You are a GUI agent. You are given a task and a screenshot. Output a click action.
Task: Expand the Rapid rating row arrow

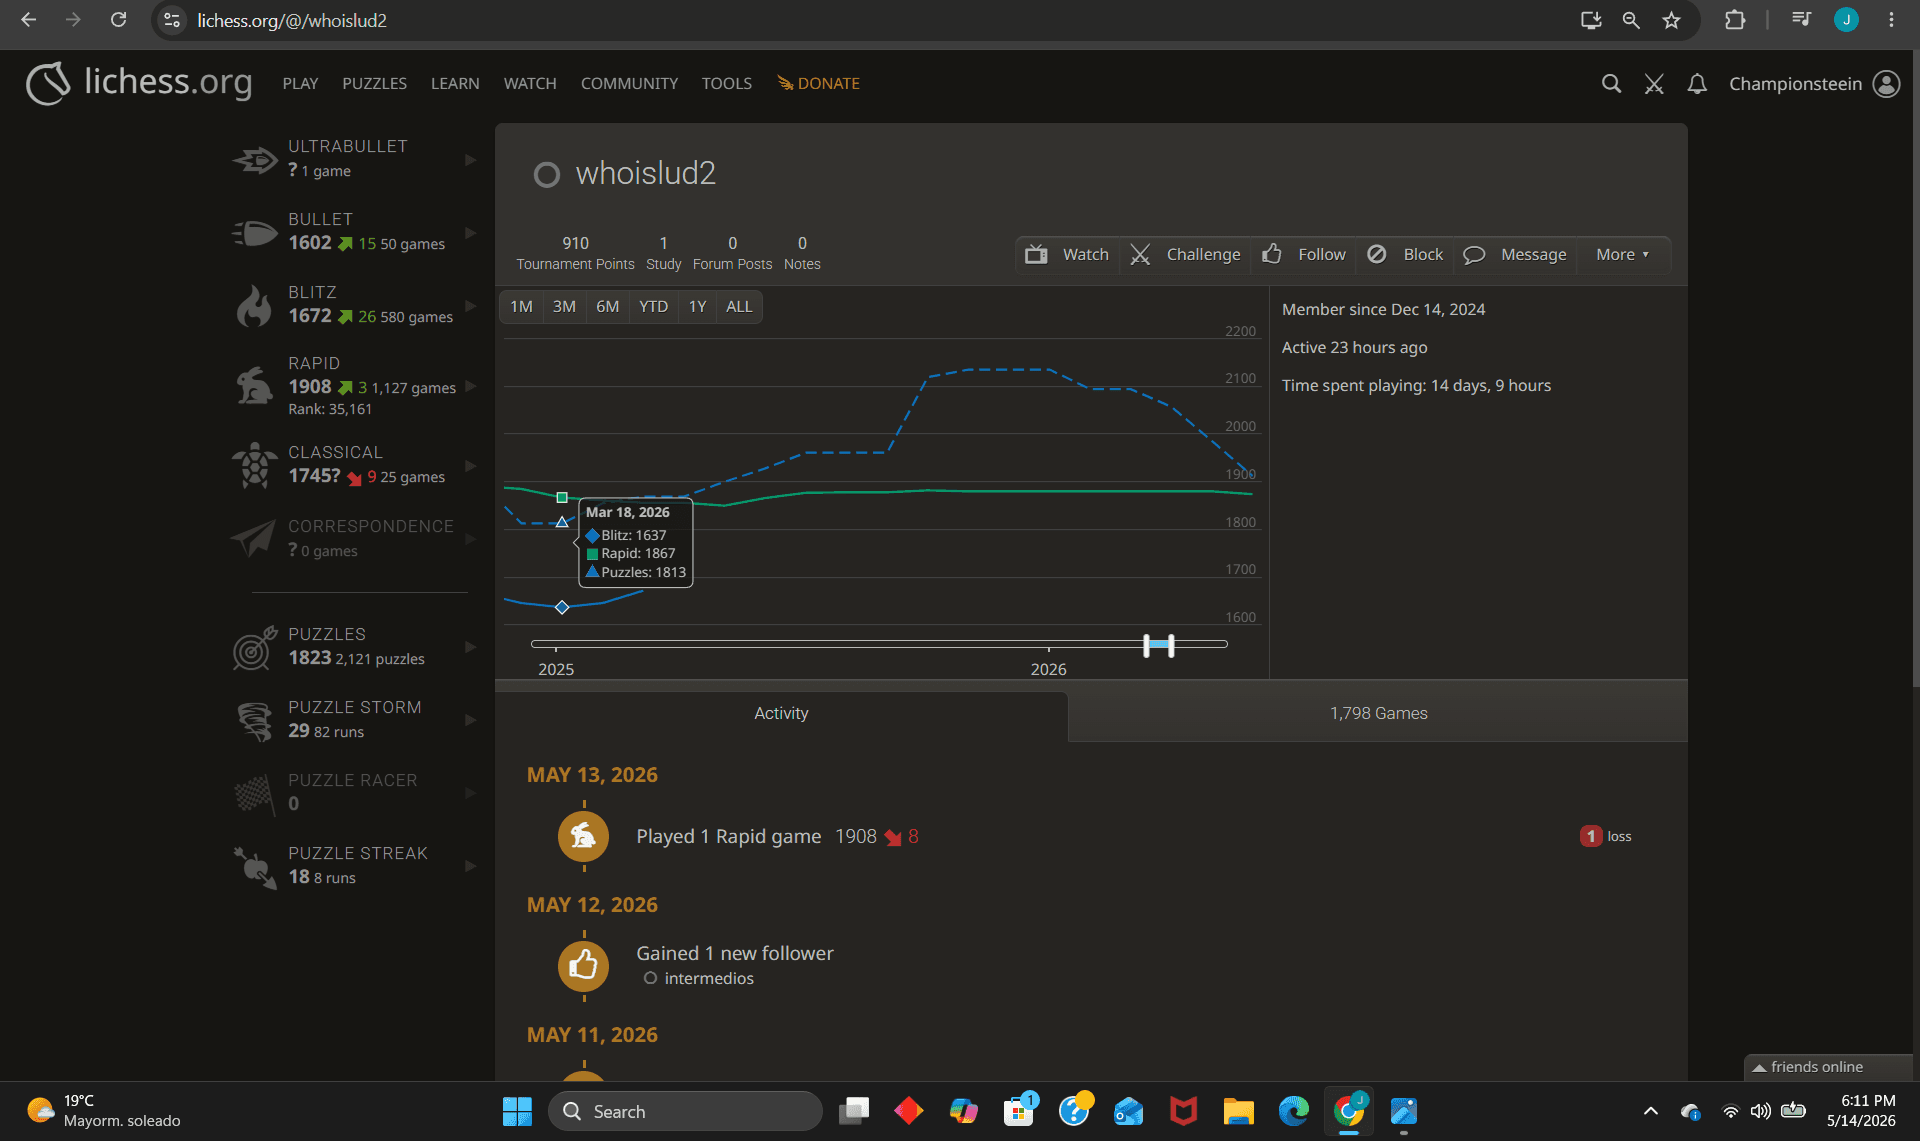[470, 386]
